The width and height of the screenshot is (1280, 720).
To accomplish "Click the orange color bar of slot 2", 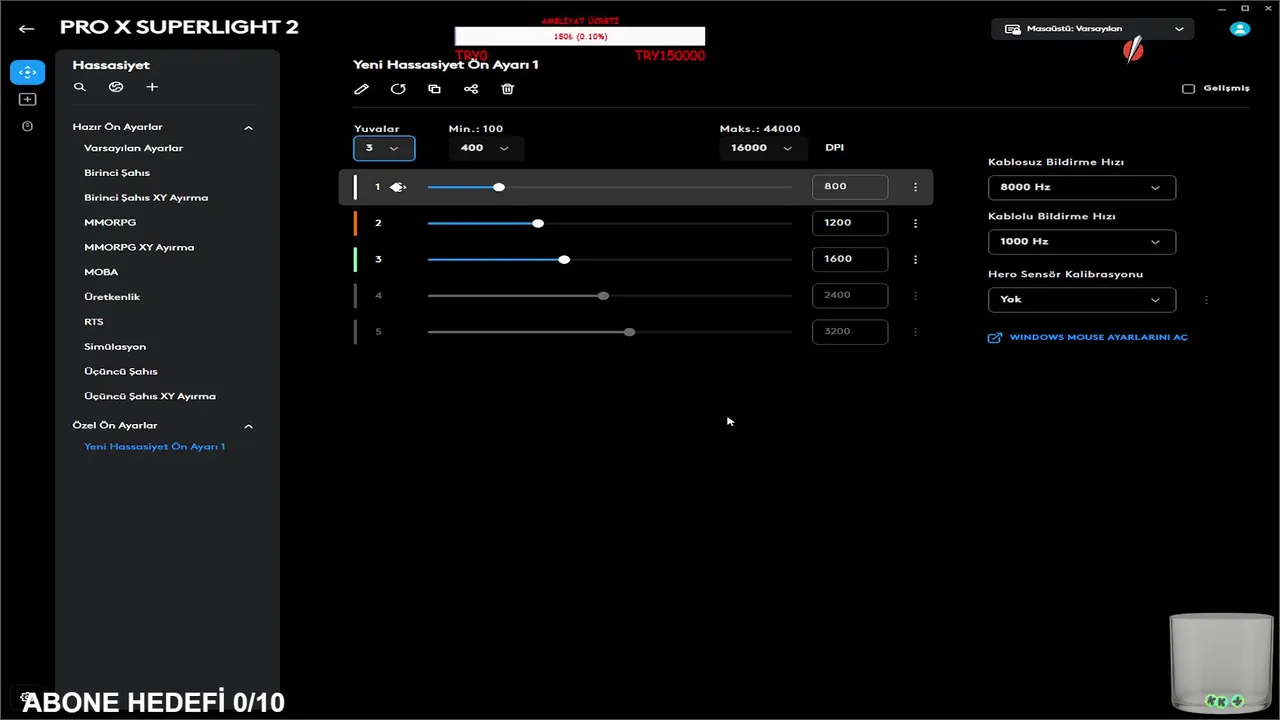I will (x=355, y=223).
